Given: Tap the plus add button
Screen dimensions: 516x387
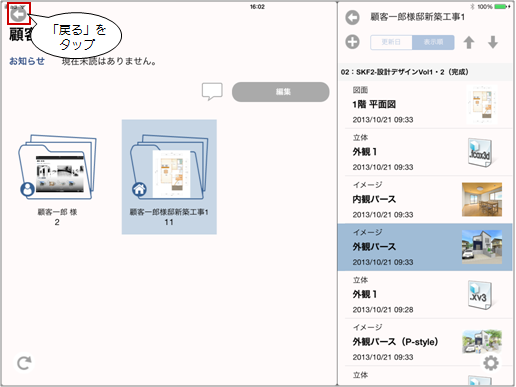Looking at the screenshot, I should pyautogui.click(x=352, y=42).
